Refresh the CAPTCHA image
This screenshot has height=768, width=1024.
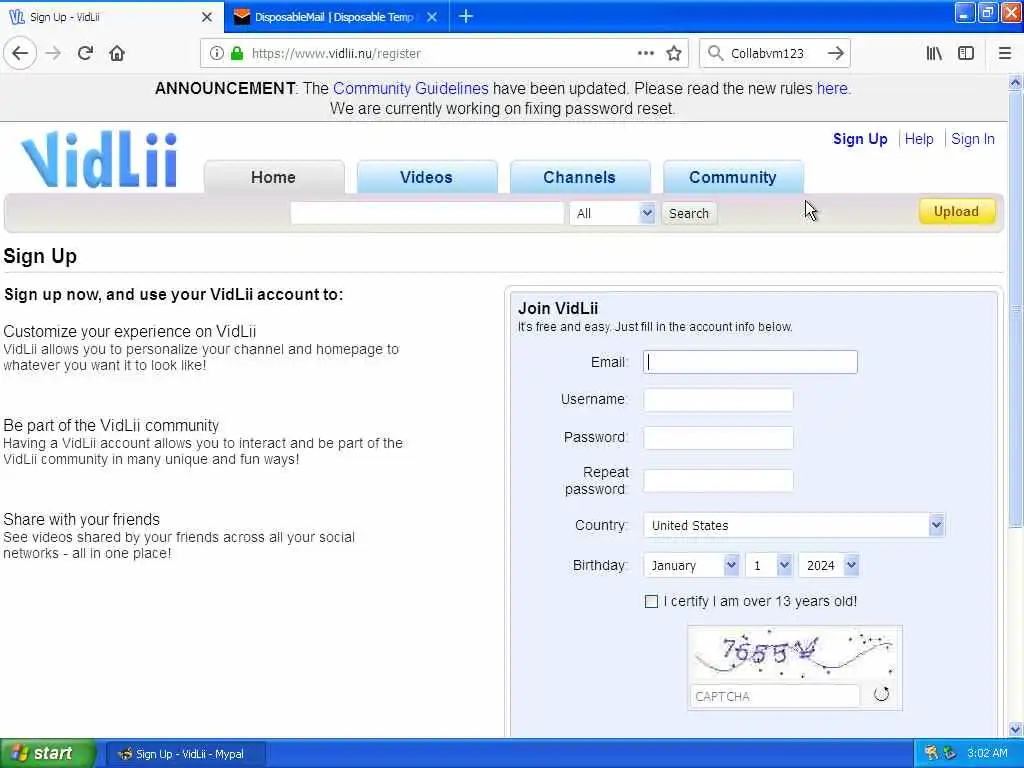(881, 694)
